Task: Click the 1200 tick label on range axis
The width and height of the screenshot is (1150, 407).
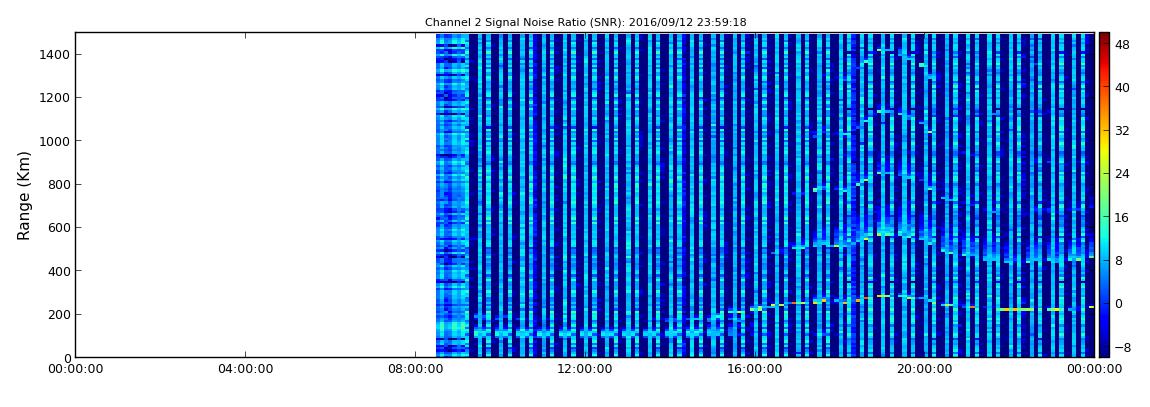Action: (53, 98)
